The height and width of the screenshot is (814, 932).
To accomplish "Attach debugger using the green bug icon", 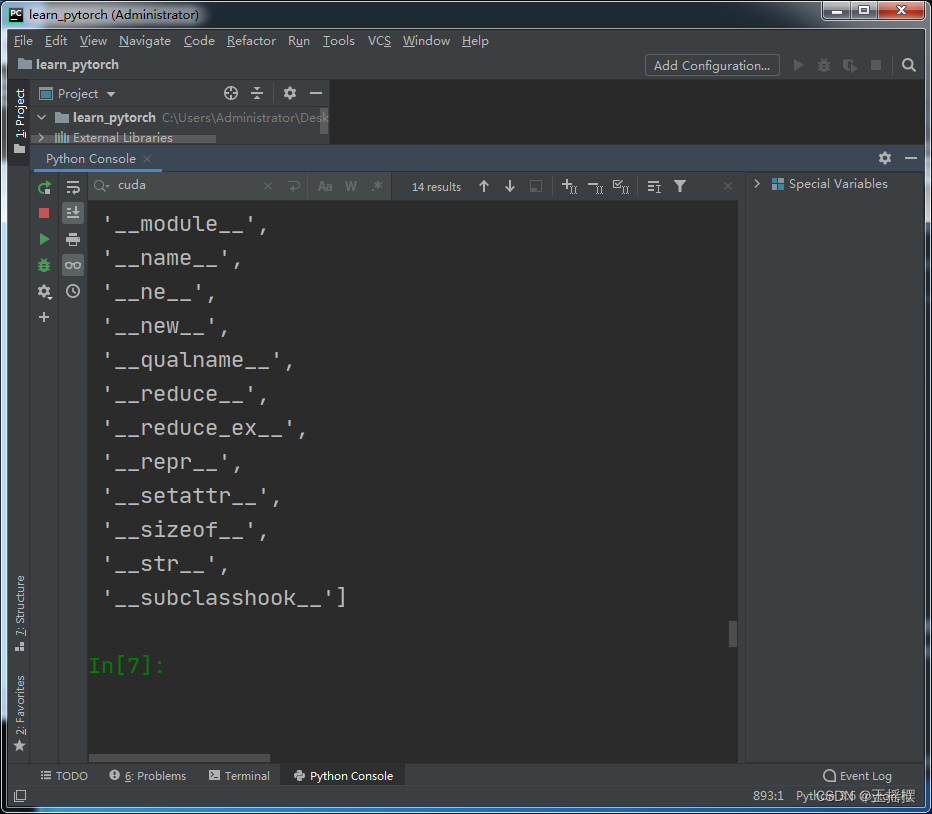I will click(44, 265).
